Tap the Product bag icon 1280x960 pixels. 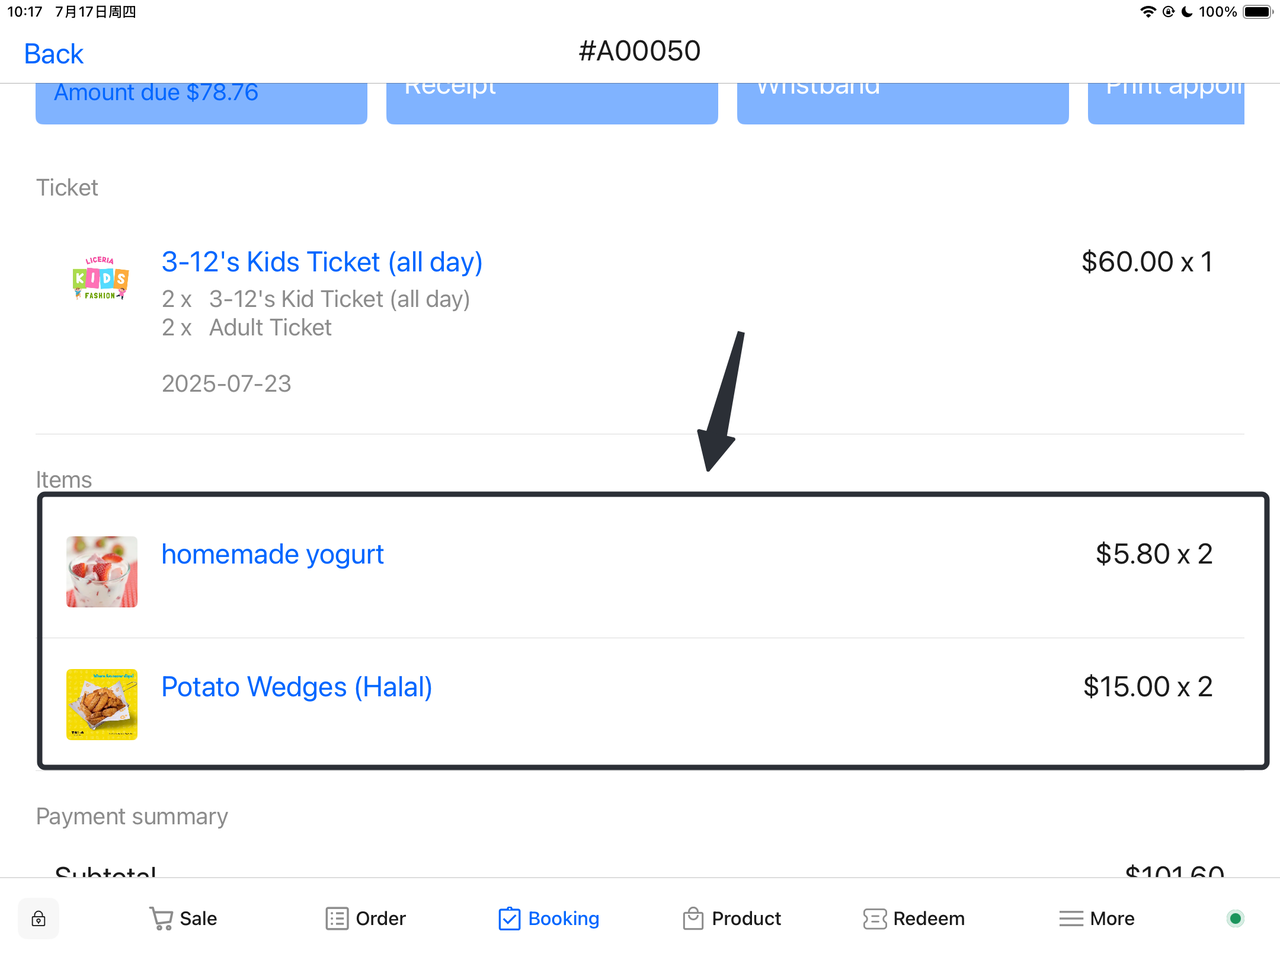tap(693, 919)
